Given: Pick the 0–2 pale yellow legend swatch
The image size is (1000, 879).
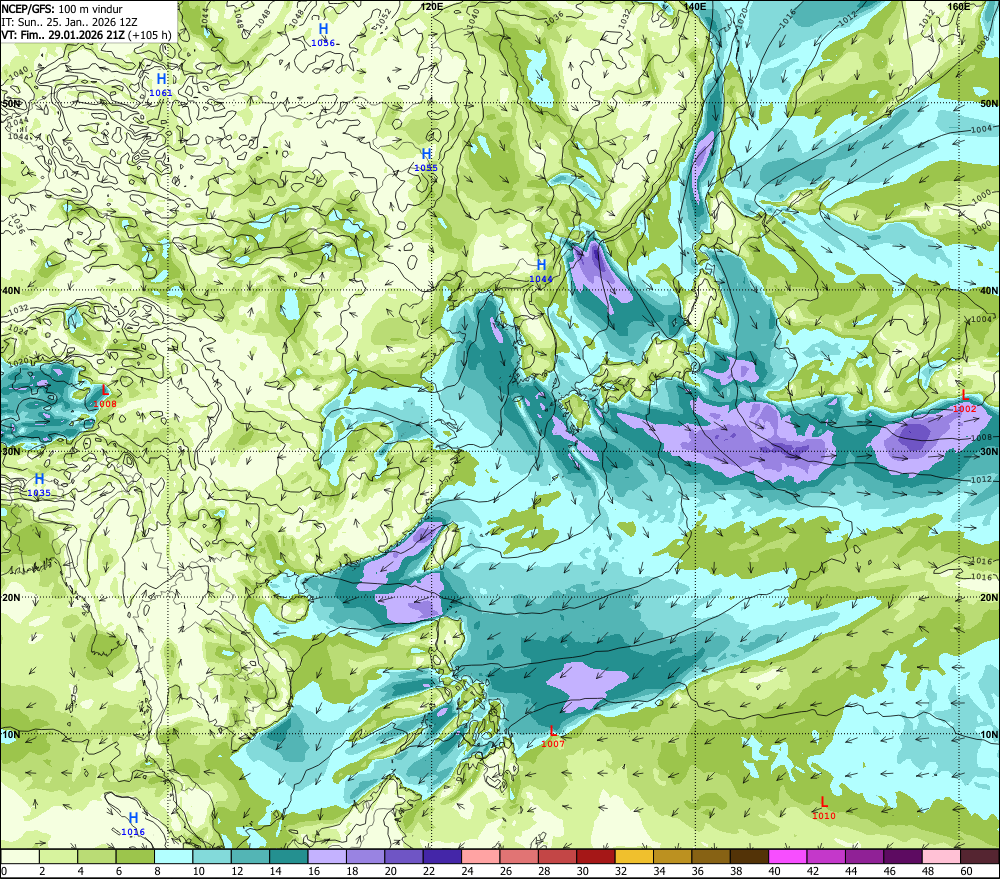Looking at the screenshot, I should 20,856.
